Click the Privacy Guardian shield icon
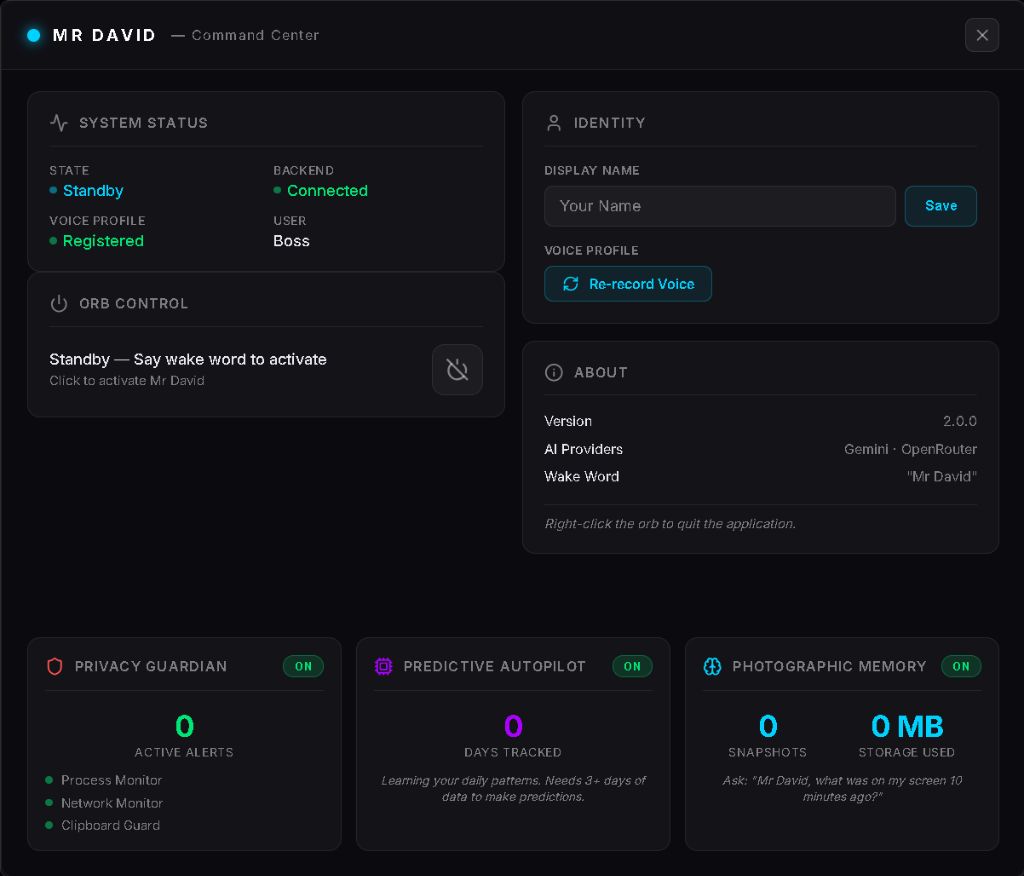Image resolution: width=1024 pixels, height=876 pixels. (x=55, y=666)
